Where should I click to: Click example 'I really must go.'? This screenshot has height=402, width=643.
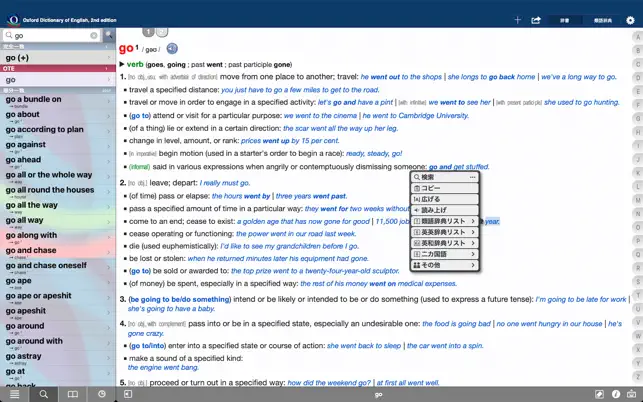point(225,183)
